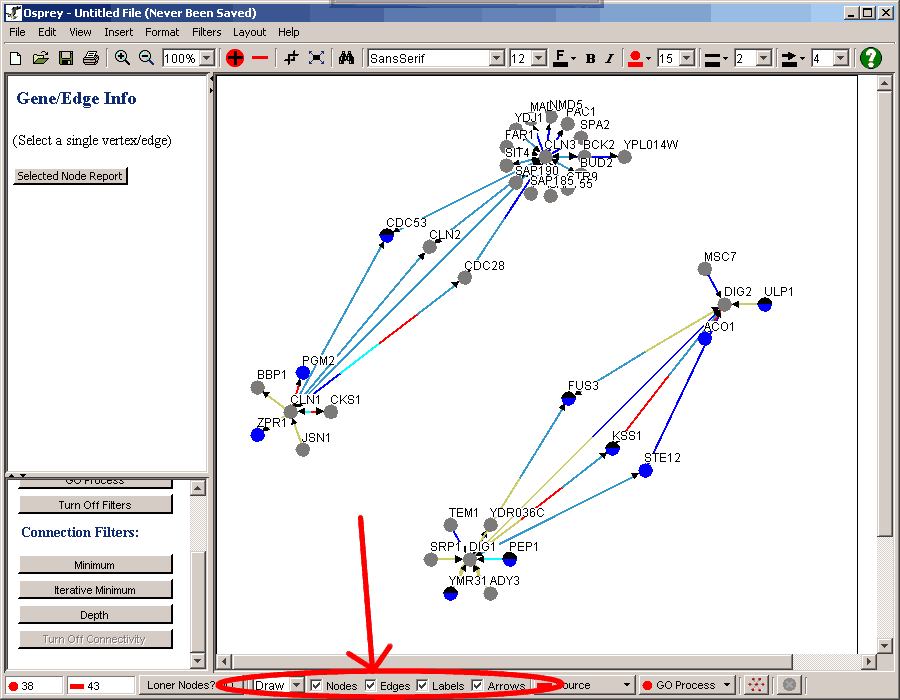Click the binoculars Find icon

[x=346, y=58]
